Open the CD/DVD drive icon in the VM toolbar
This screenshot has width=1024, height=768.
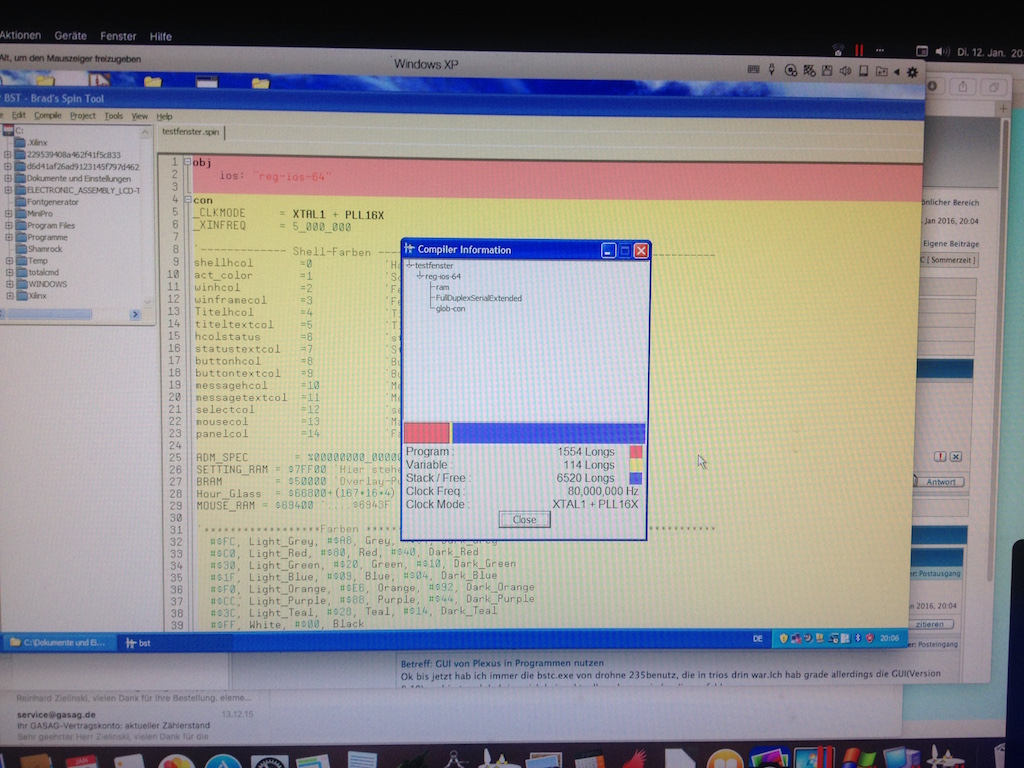pyautogui.click(x=791, y=70)
